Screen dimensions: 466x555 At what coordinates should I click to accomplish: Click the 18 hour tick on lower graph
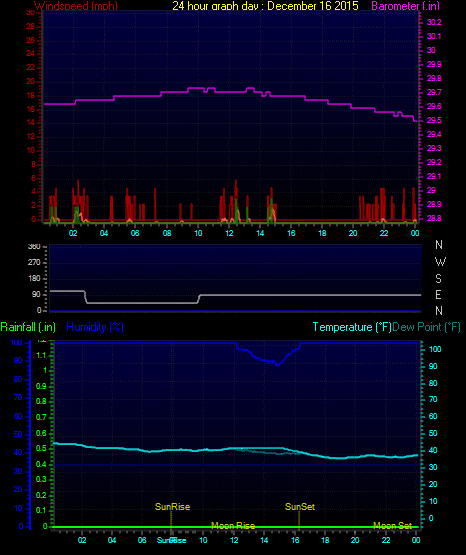(x=325, y=540)
